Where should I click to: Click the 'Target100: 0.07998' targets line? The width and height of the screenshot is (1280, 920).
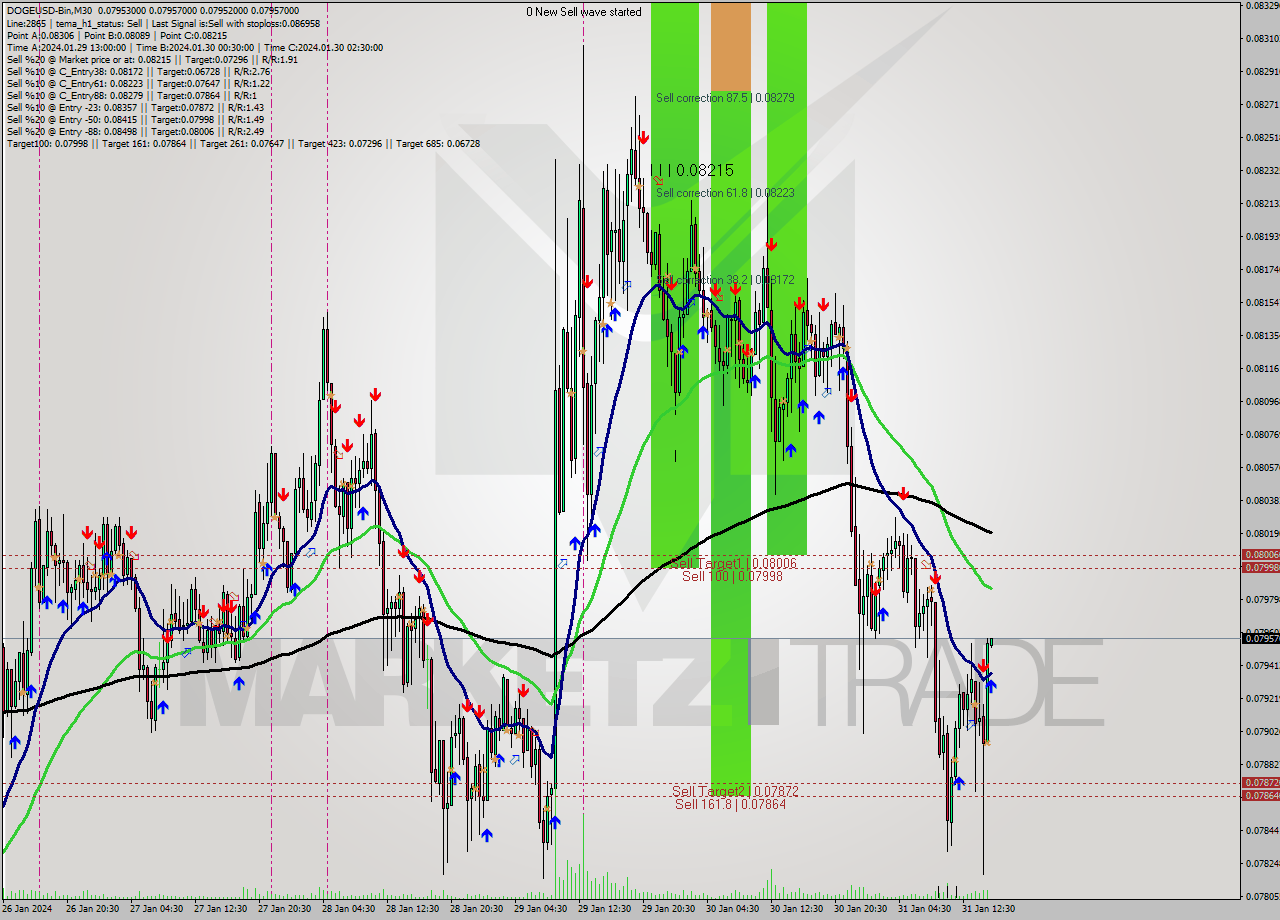click(243, 143)
